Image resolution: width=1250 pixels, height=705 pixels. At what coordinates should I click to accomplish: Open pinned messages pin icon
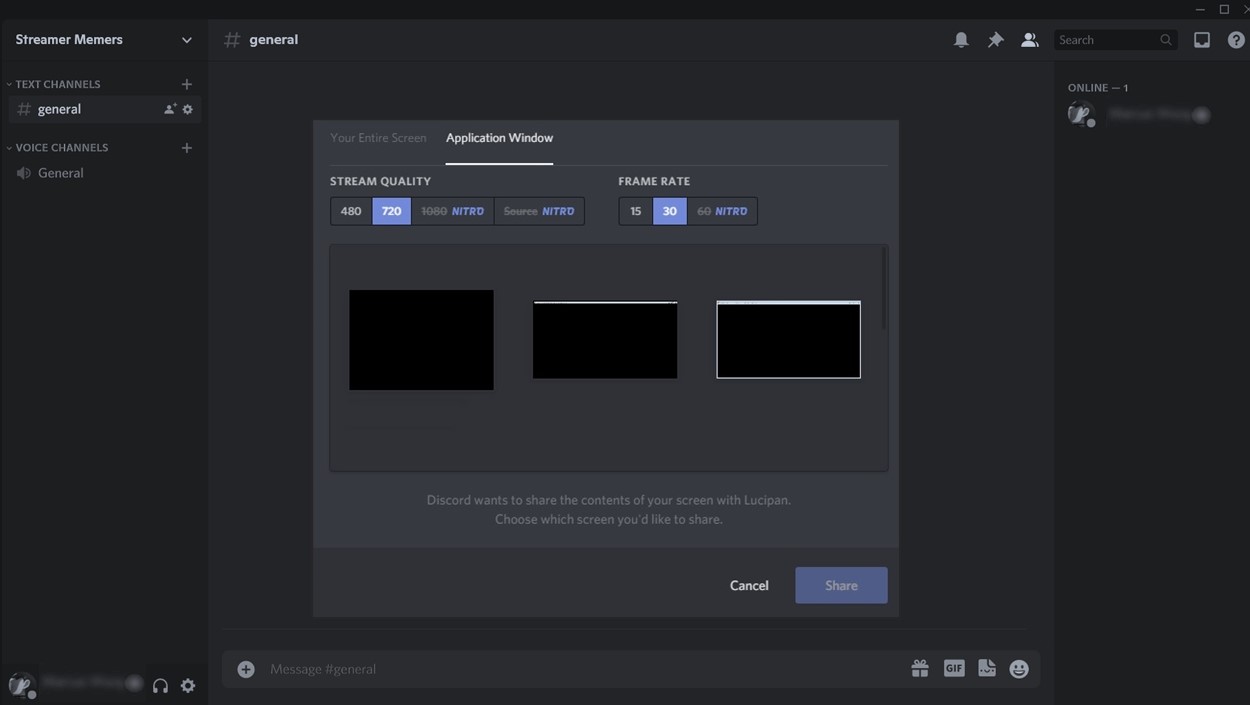click(995, 40)
